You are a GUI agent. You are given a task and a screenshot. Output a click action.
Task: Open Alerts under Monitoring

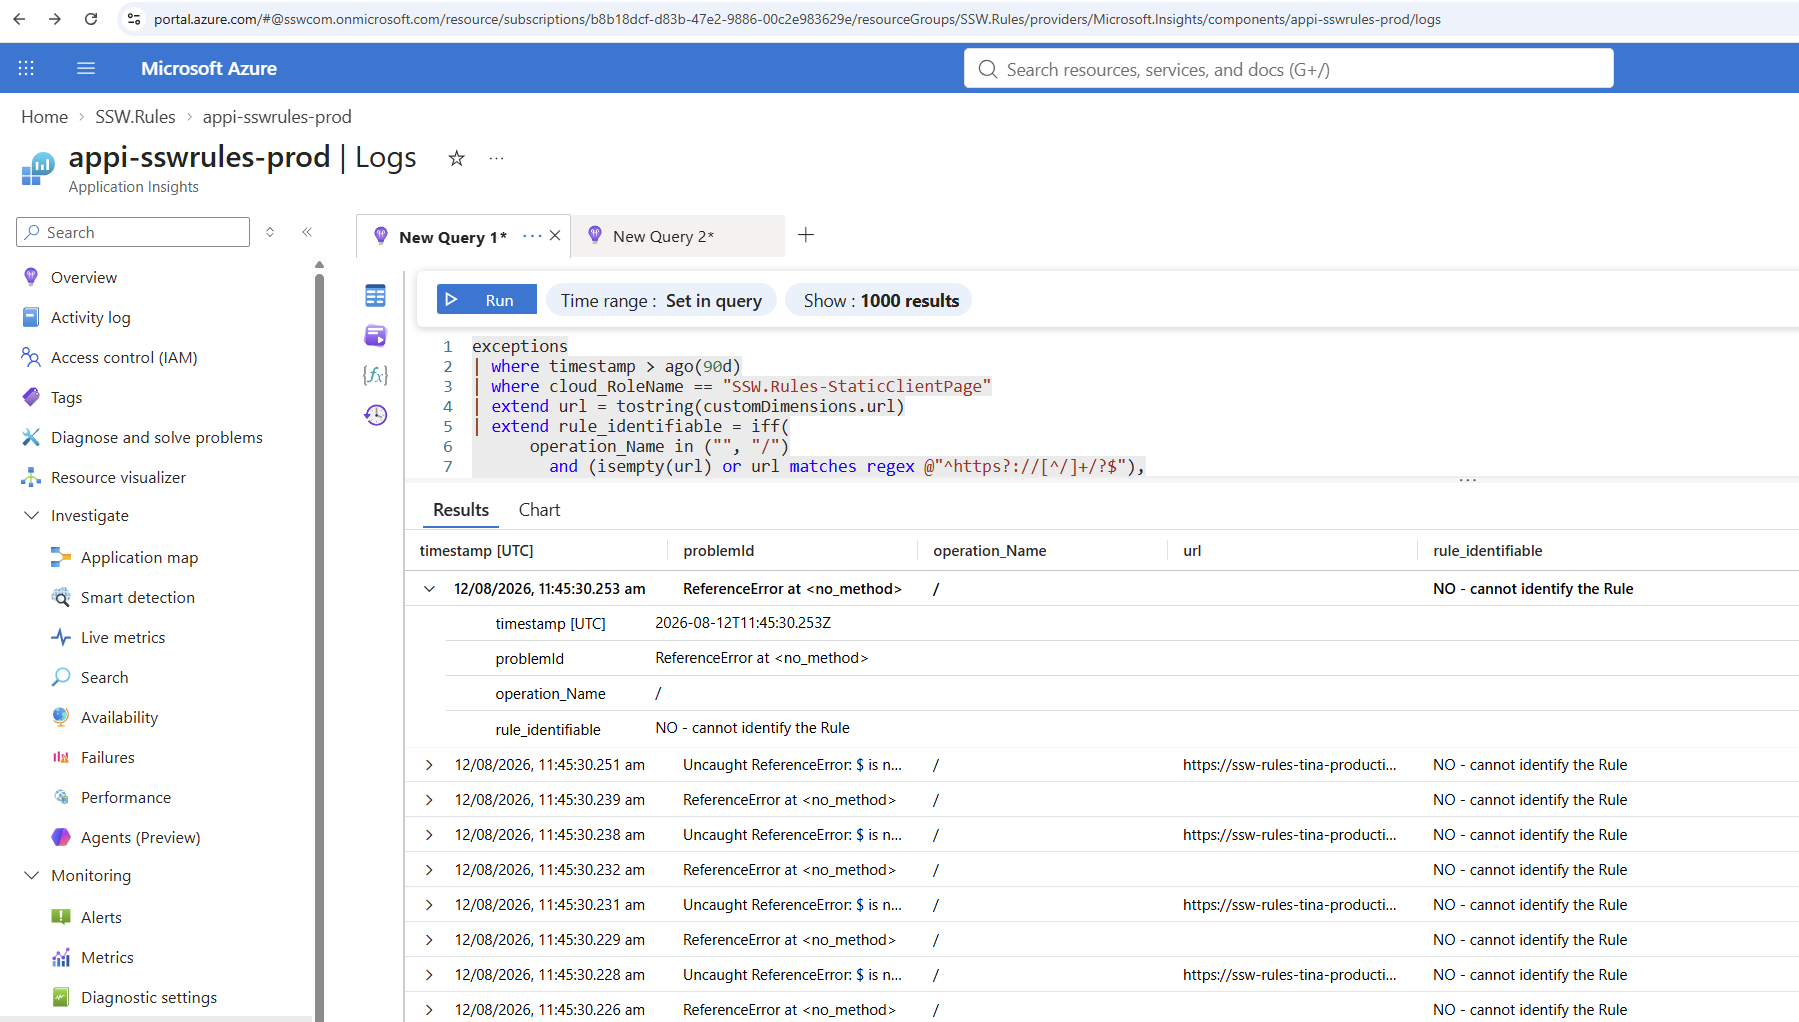tap(101, 917)
